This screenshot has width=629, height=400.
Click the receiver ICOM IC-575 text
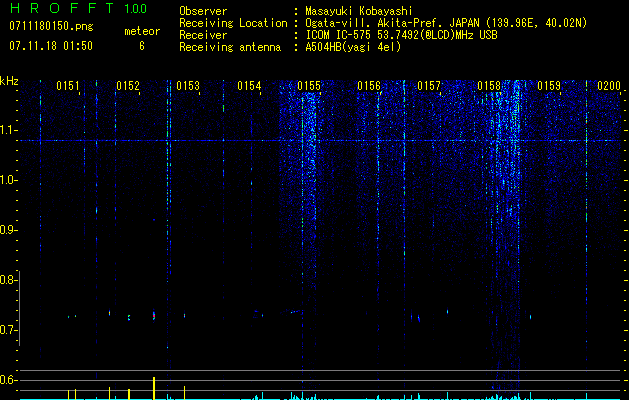401,35
